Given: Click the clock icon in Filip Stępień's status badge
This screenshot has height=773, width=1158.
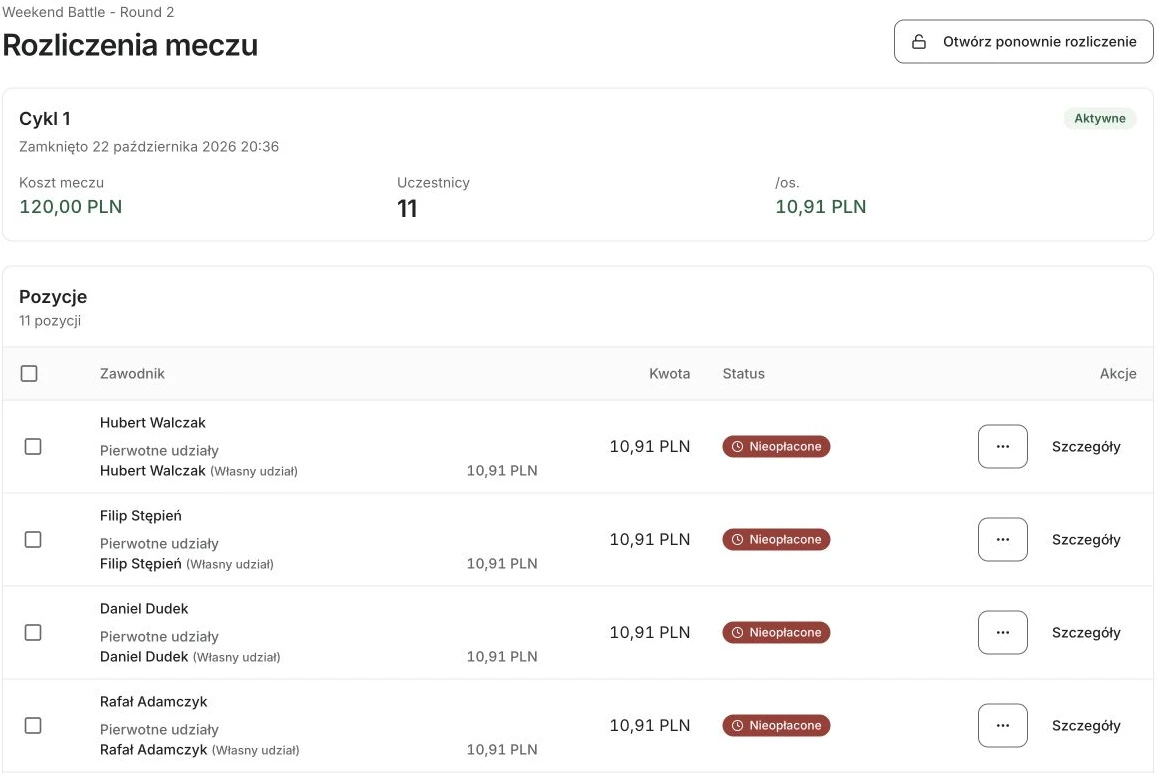Looking at the screenshot, I should 737,540.
